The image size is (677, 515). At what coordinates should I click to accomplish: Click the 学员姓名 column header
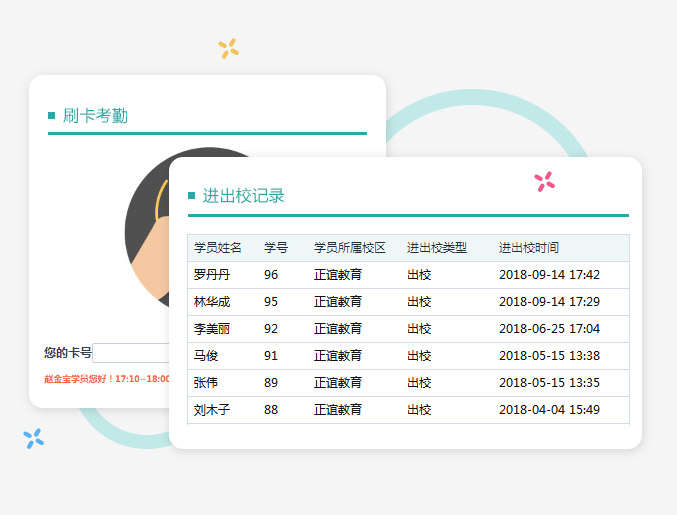218,248
